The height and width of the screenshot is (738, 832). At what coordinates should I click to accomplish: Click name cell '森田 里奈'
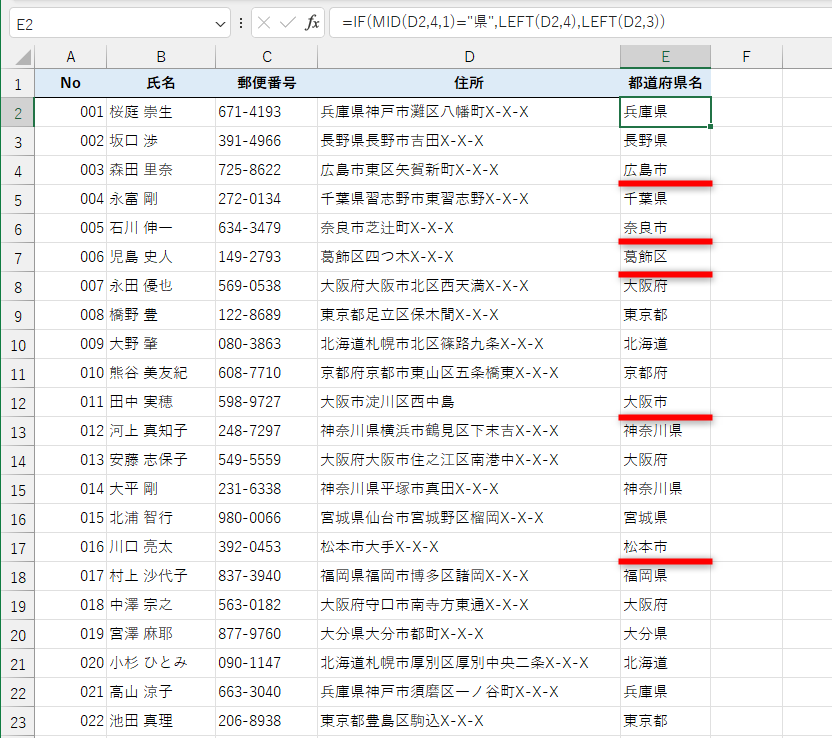pyautogui.click(x=161, y=170)
